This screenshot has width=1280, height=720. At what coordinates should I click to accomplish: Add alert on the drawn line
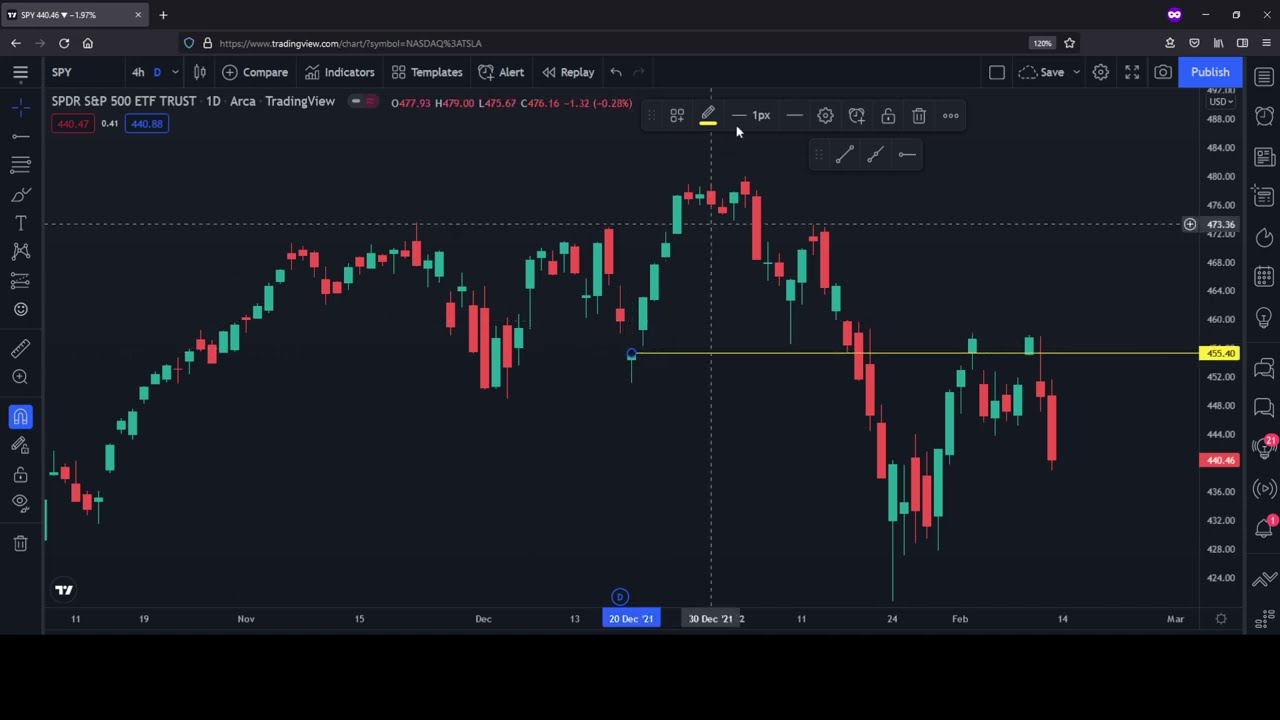[857, 116]
